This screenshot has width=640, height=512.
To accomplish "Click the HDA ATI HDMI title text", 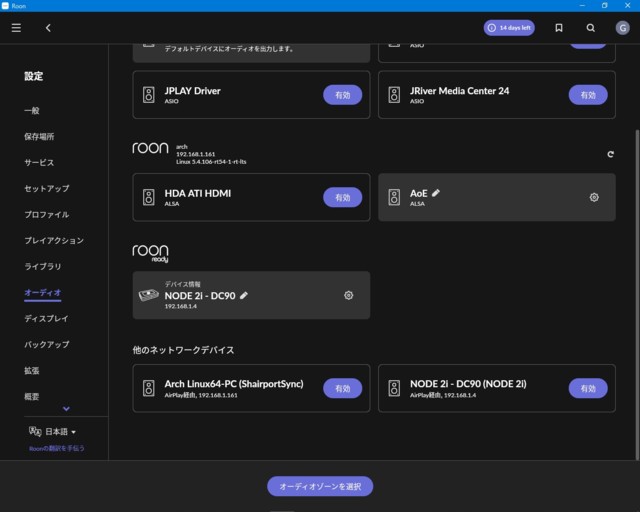I will coord(198,193).
